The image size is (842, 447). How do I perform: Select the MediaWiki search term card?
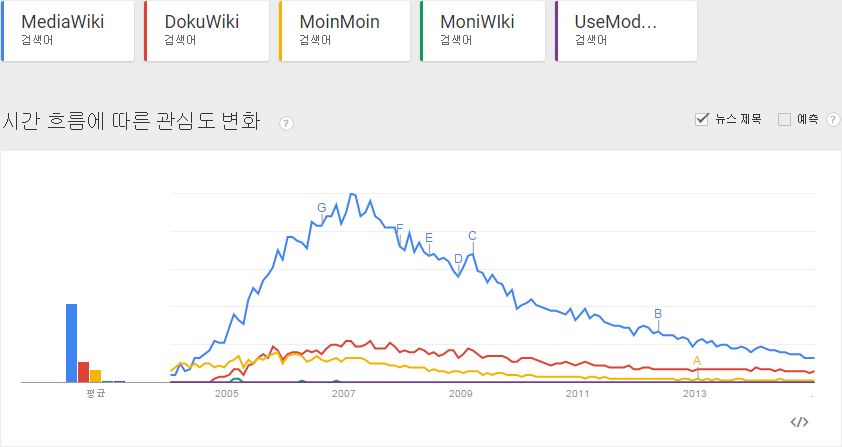coord(68,31)
